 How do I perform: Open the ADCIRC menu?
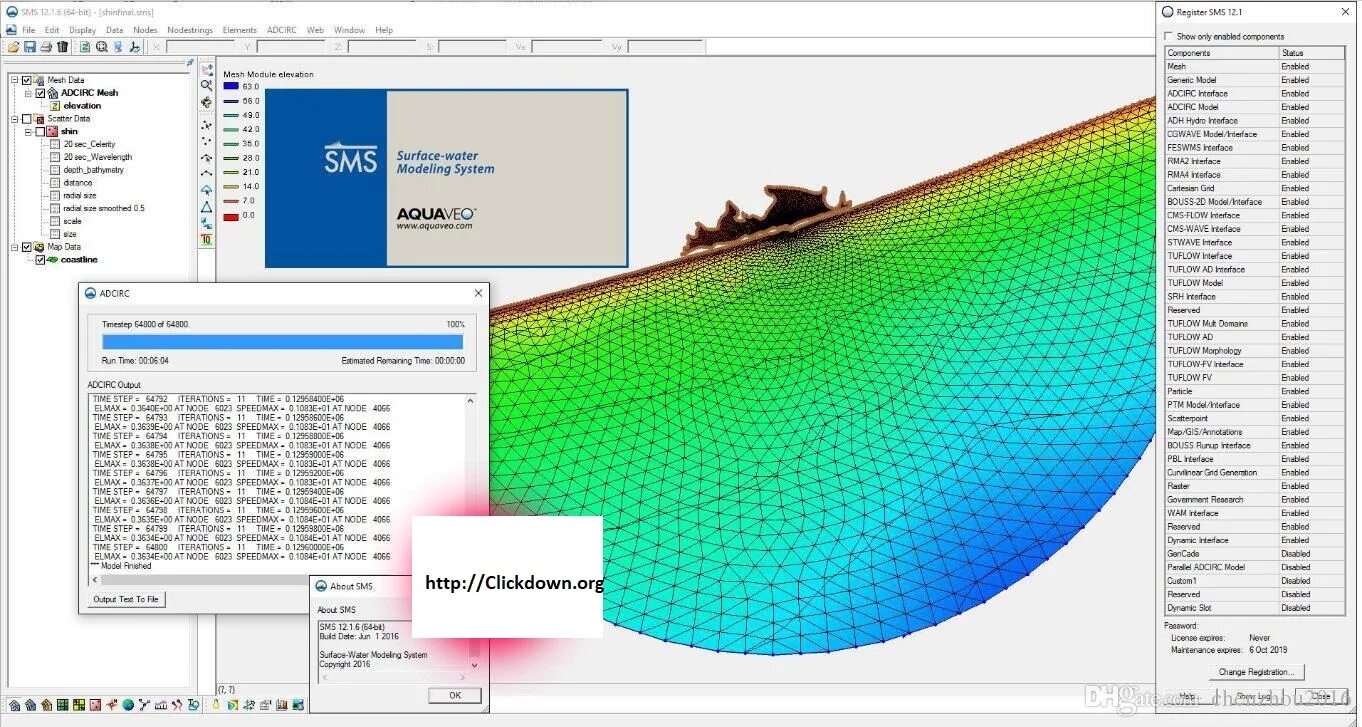click(282, 30)
